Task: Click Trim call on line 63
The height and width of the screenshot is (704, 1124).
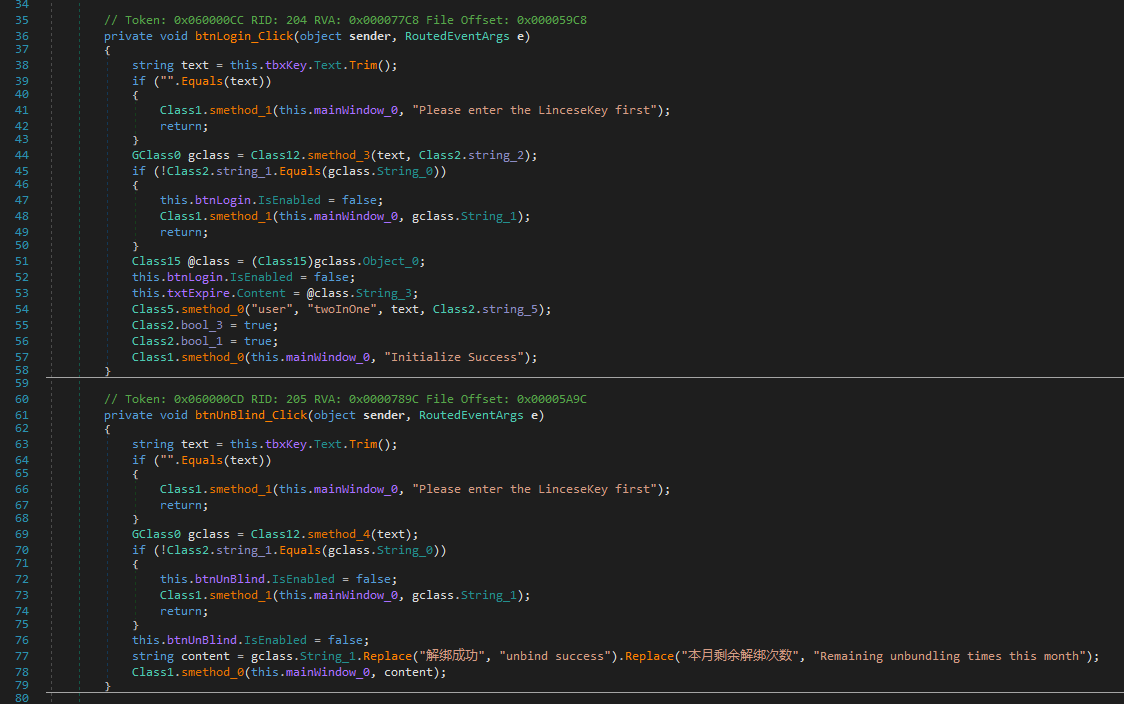Action: pos(363,444)
